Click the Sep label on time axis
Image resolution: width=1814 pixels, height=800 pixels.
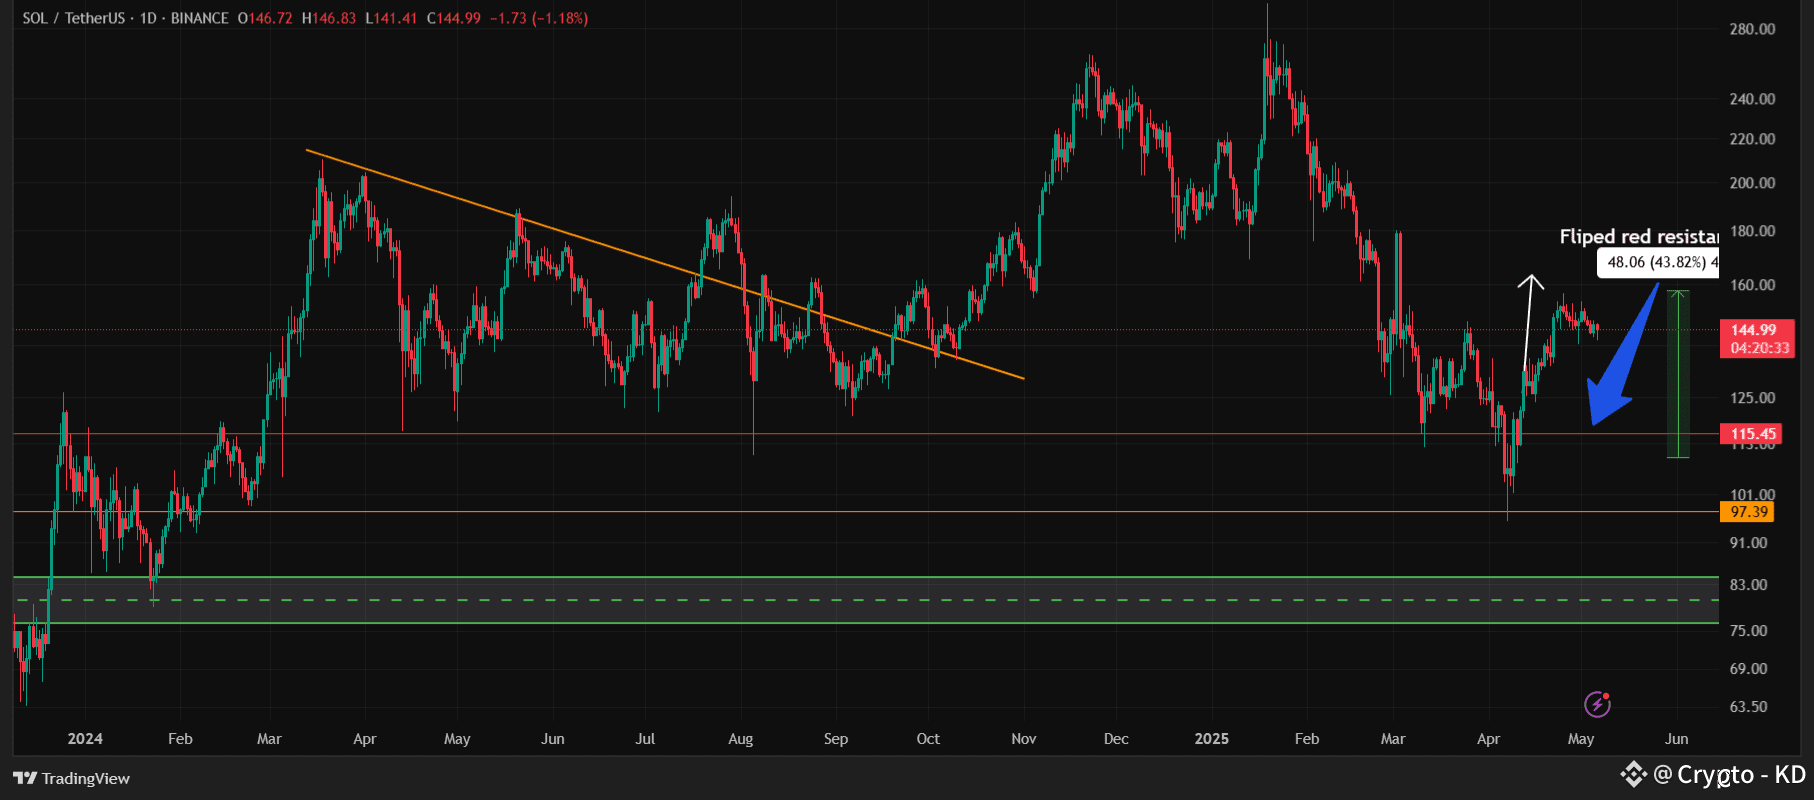(x=836, y=739)
